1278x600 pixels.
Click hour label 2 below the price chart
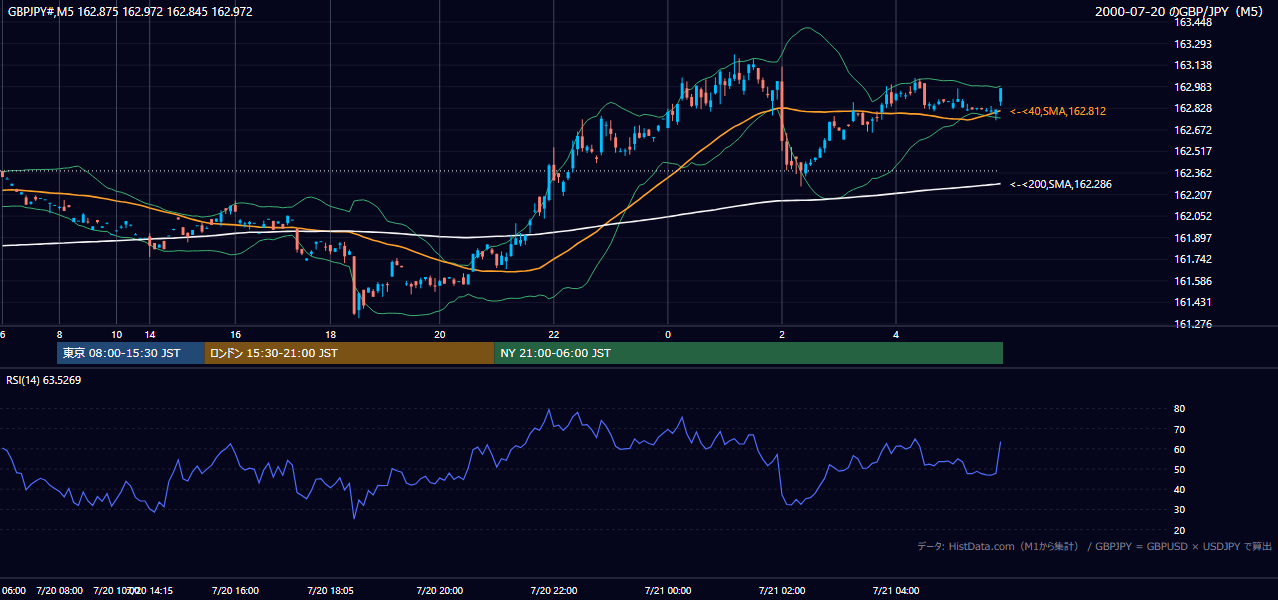pos(782,334)
